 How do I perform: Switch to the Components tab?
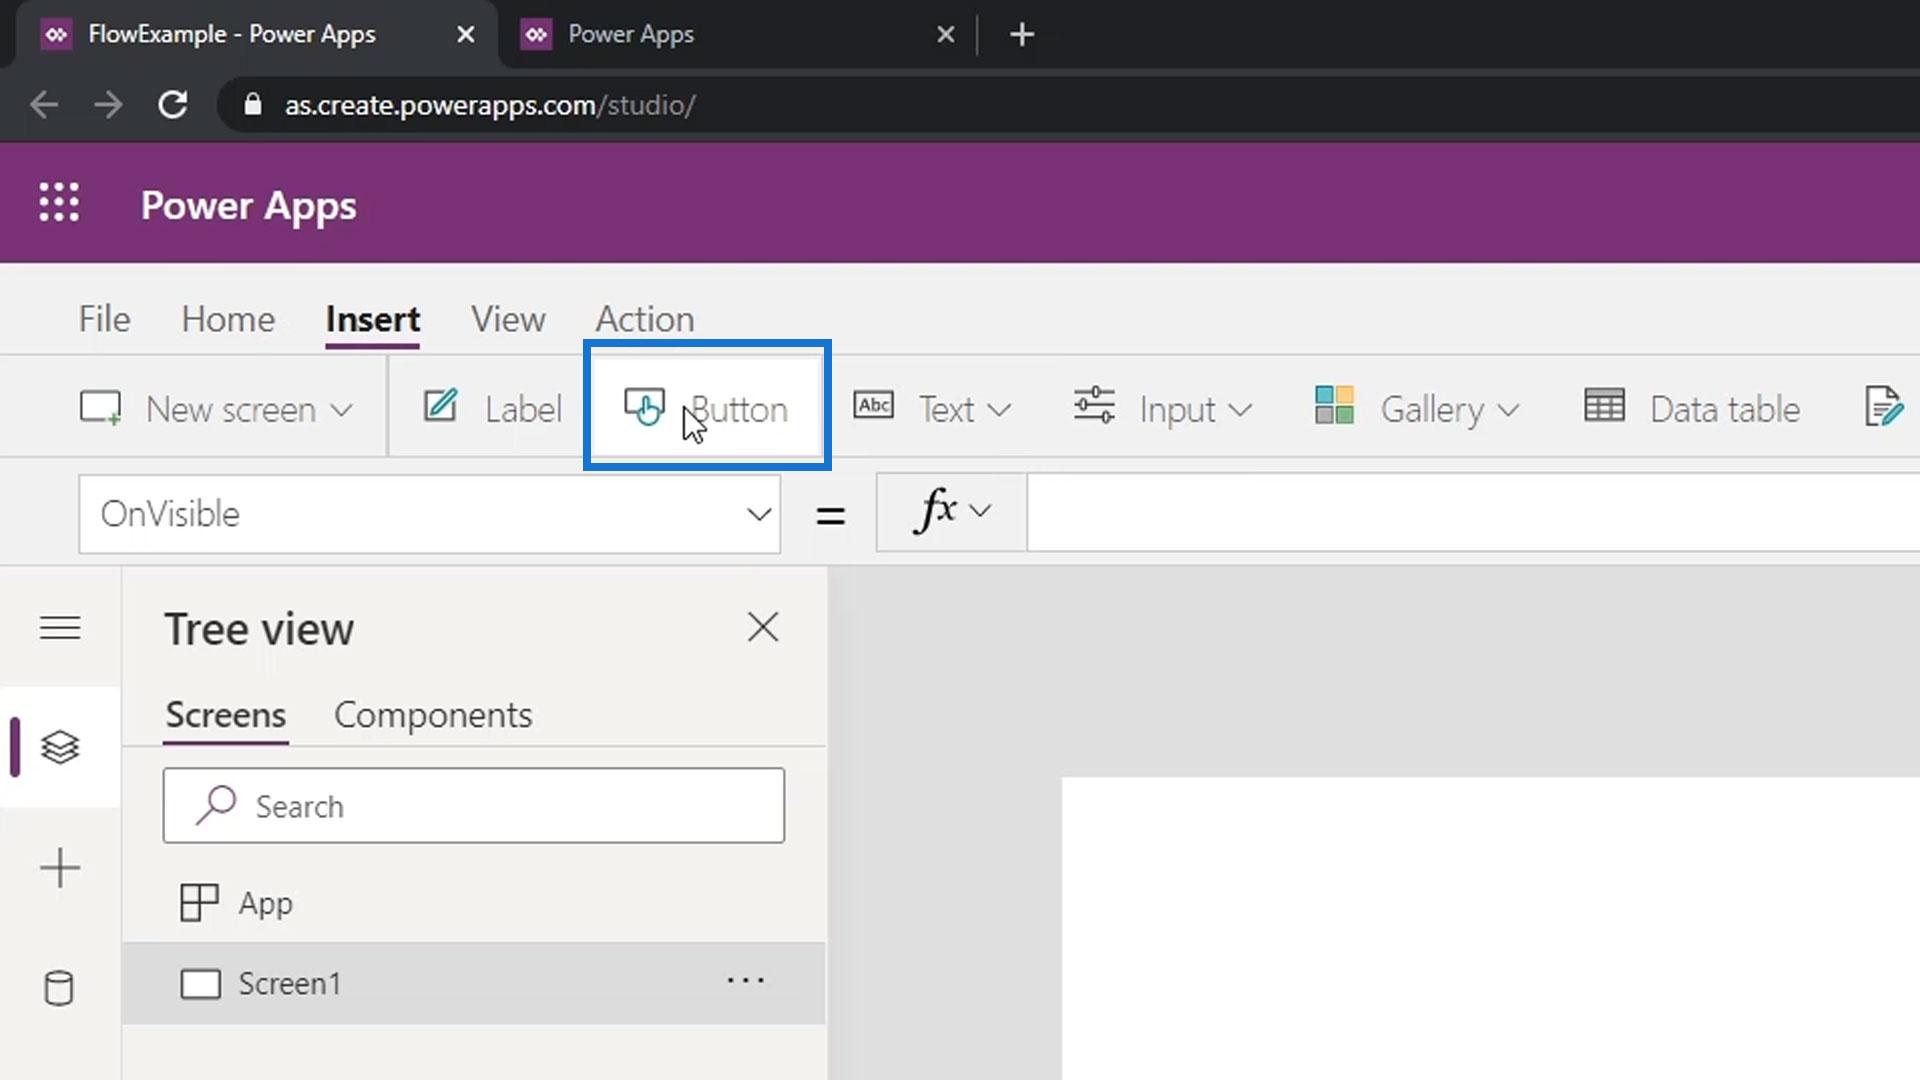432,715
